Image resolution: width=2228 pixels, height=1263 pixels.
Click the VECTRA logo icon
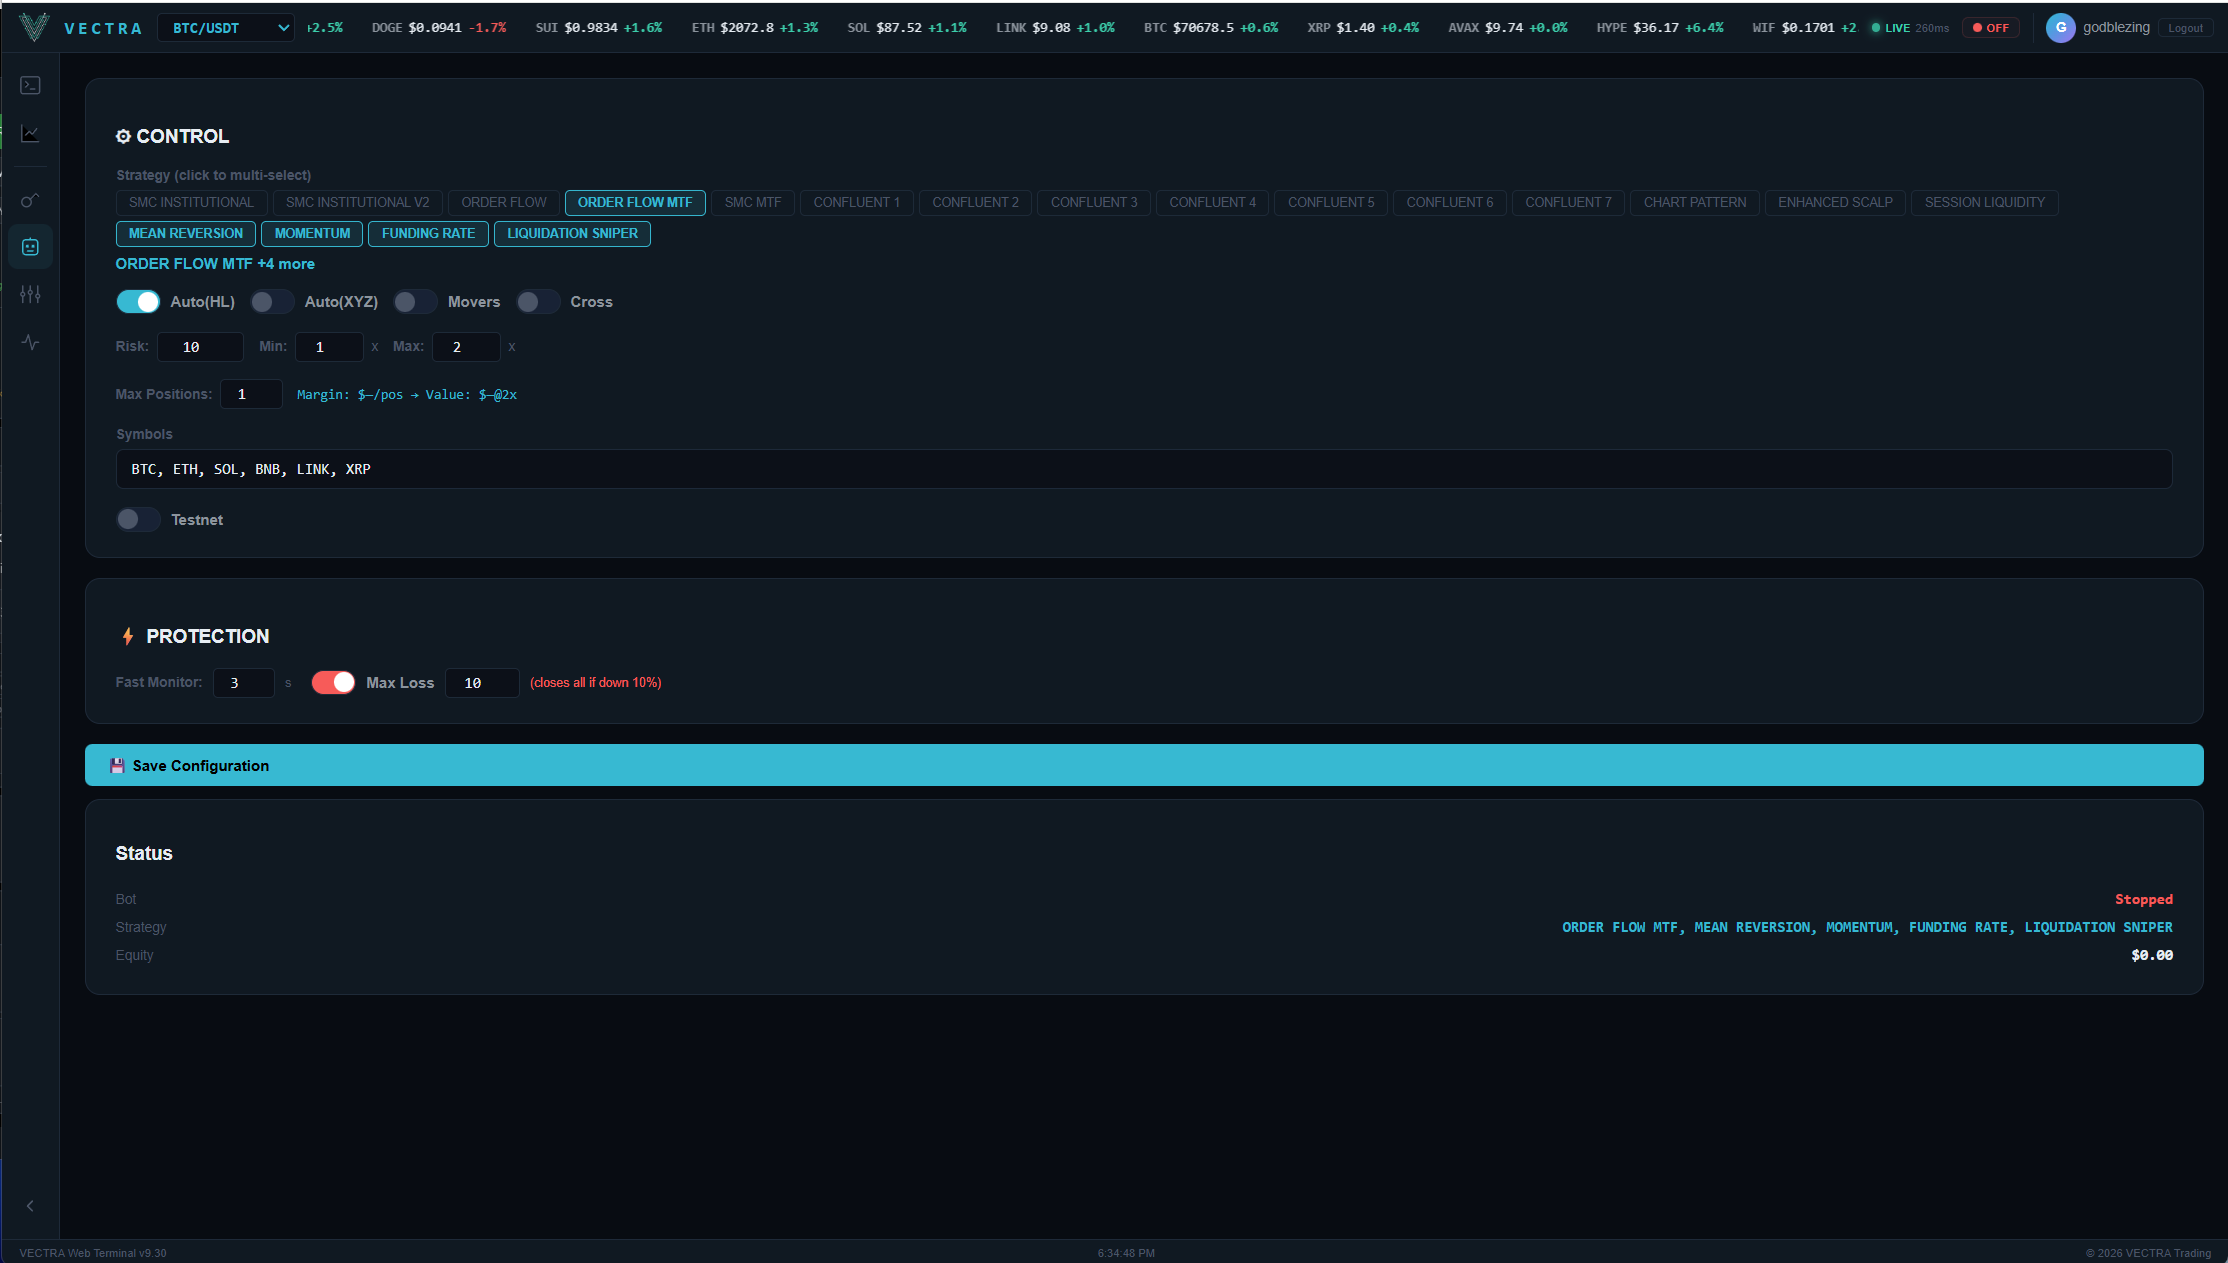click(33, 27)
